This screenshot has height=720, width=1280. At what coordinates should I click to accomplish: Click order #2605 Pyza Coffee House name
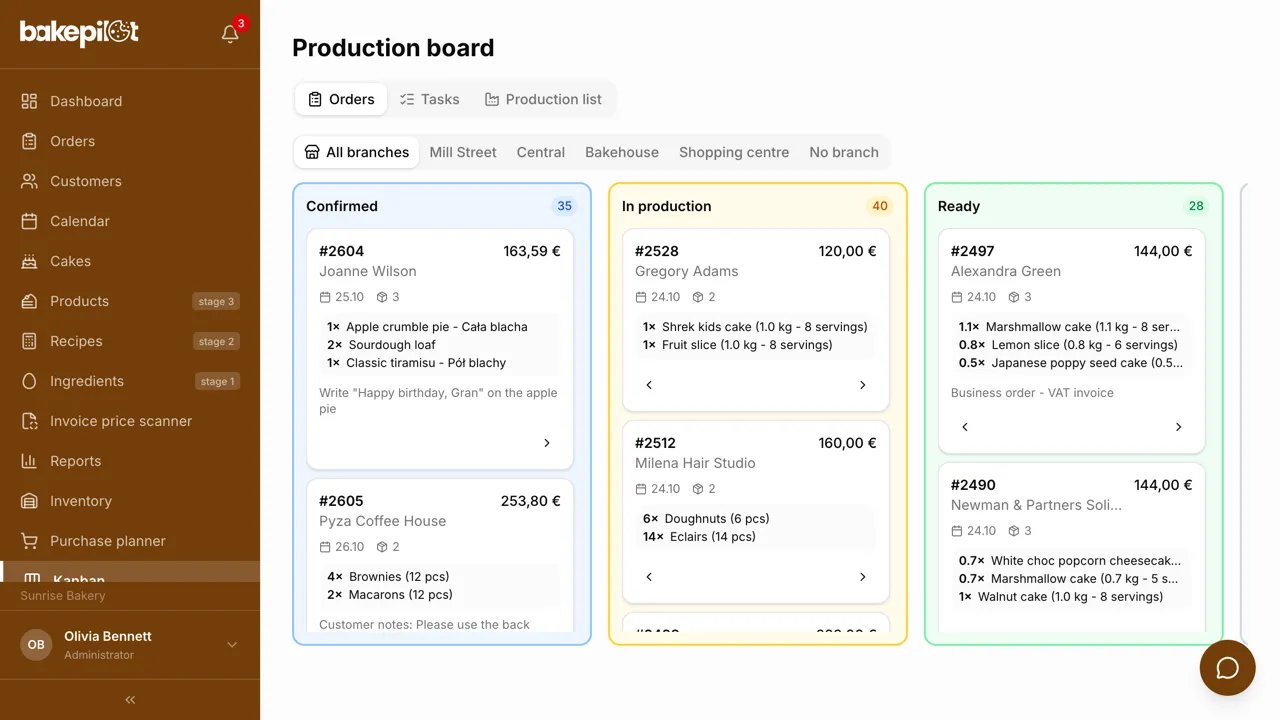pyautogui.click(x=383, y=521)
